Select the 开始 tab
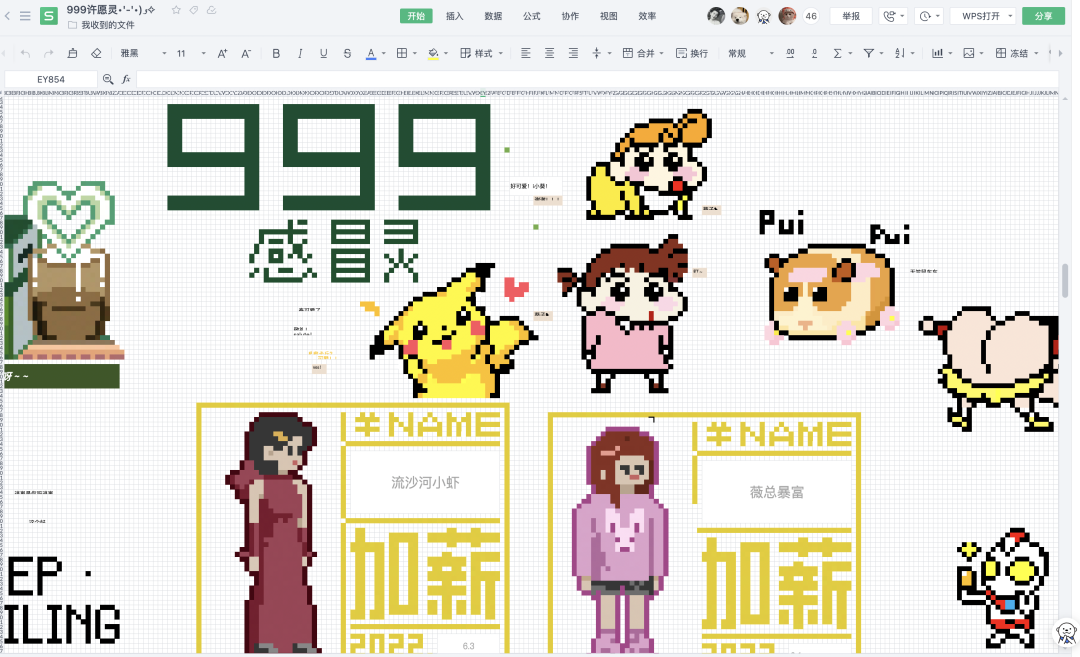Screen dimensions: 1080x657 tap(416, 16)
